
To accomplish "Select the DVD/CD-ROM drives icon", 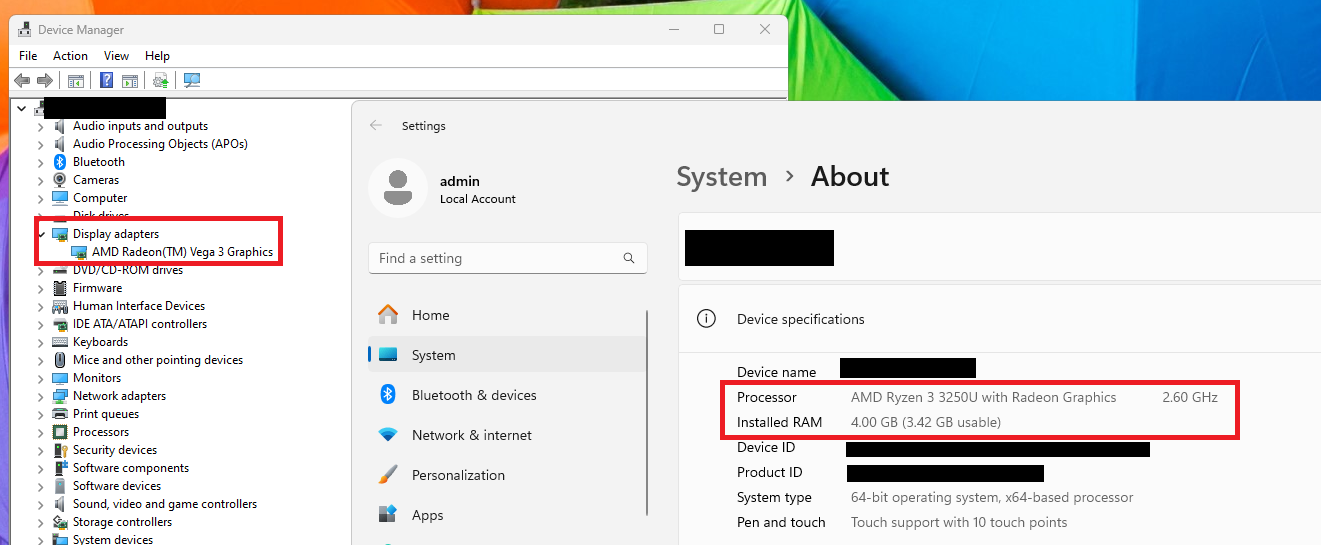I will (x=60, y=270).
